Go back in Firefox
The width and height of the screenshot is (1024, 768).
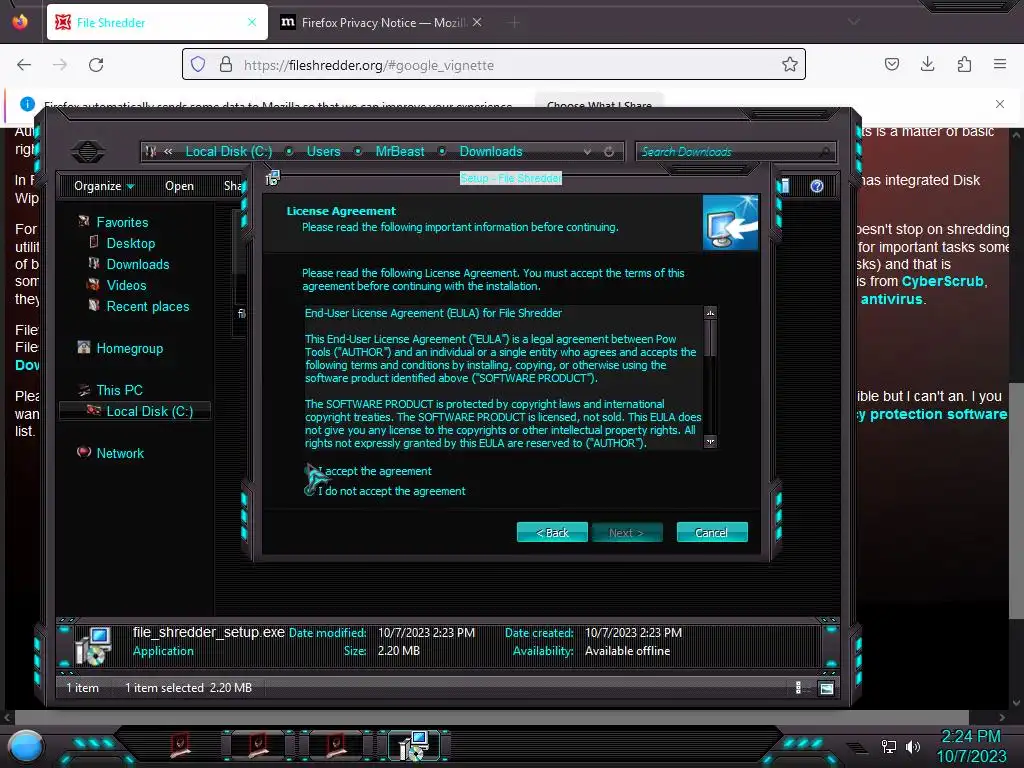[x=24, y=65]
